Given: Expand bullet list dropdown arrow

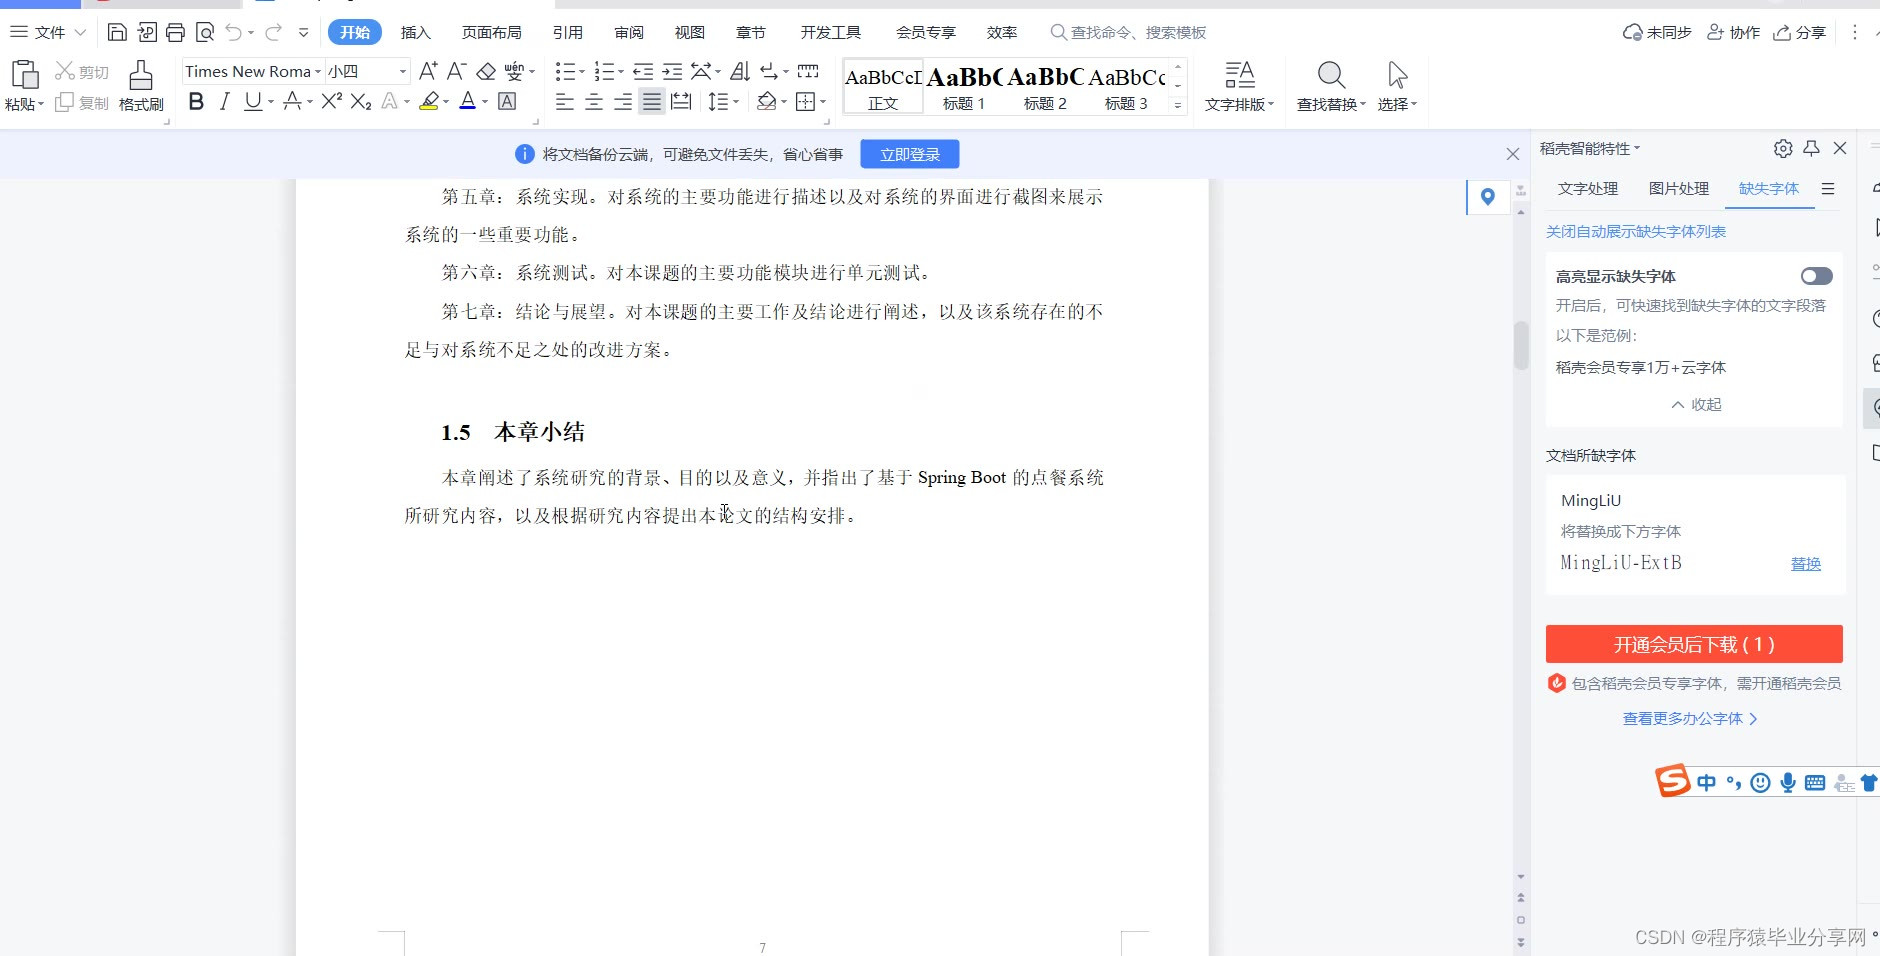Looking at the screenshot, I should click(x=581, y=72).
